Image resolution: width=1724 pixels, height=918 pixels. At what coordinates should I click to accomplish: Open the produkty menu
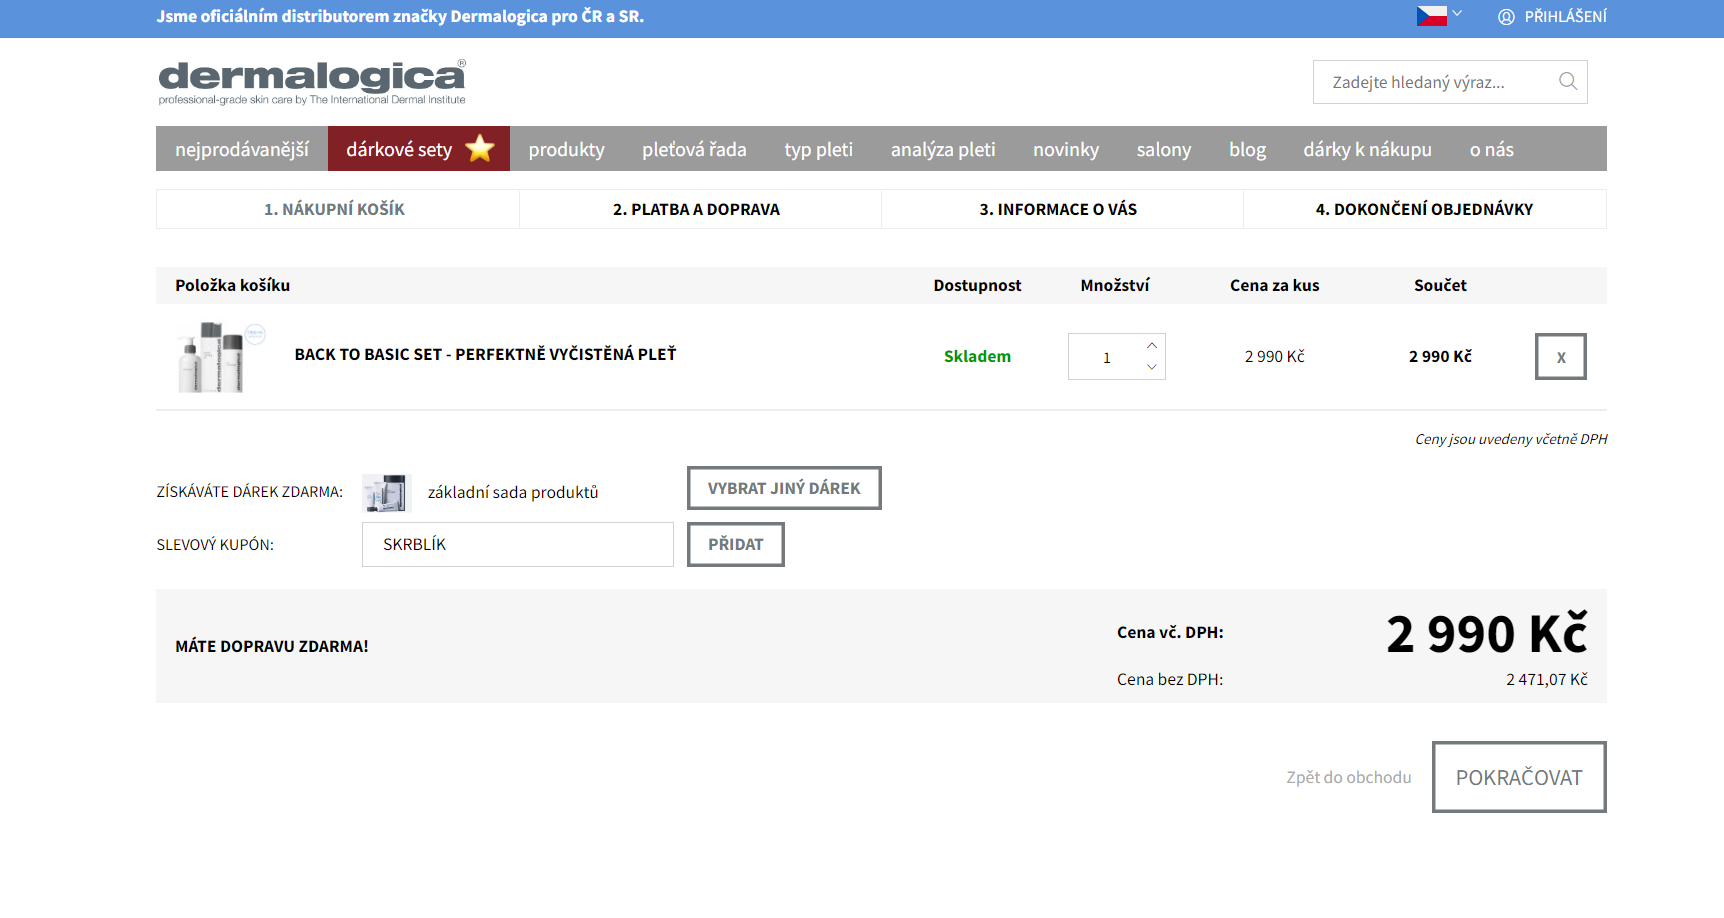pyautogui.click(x=566, y=149)
